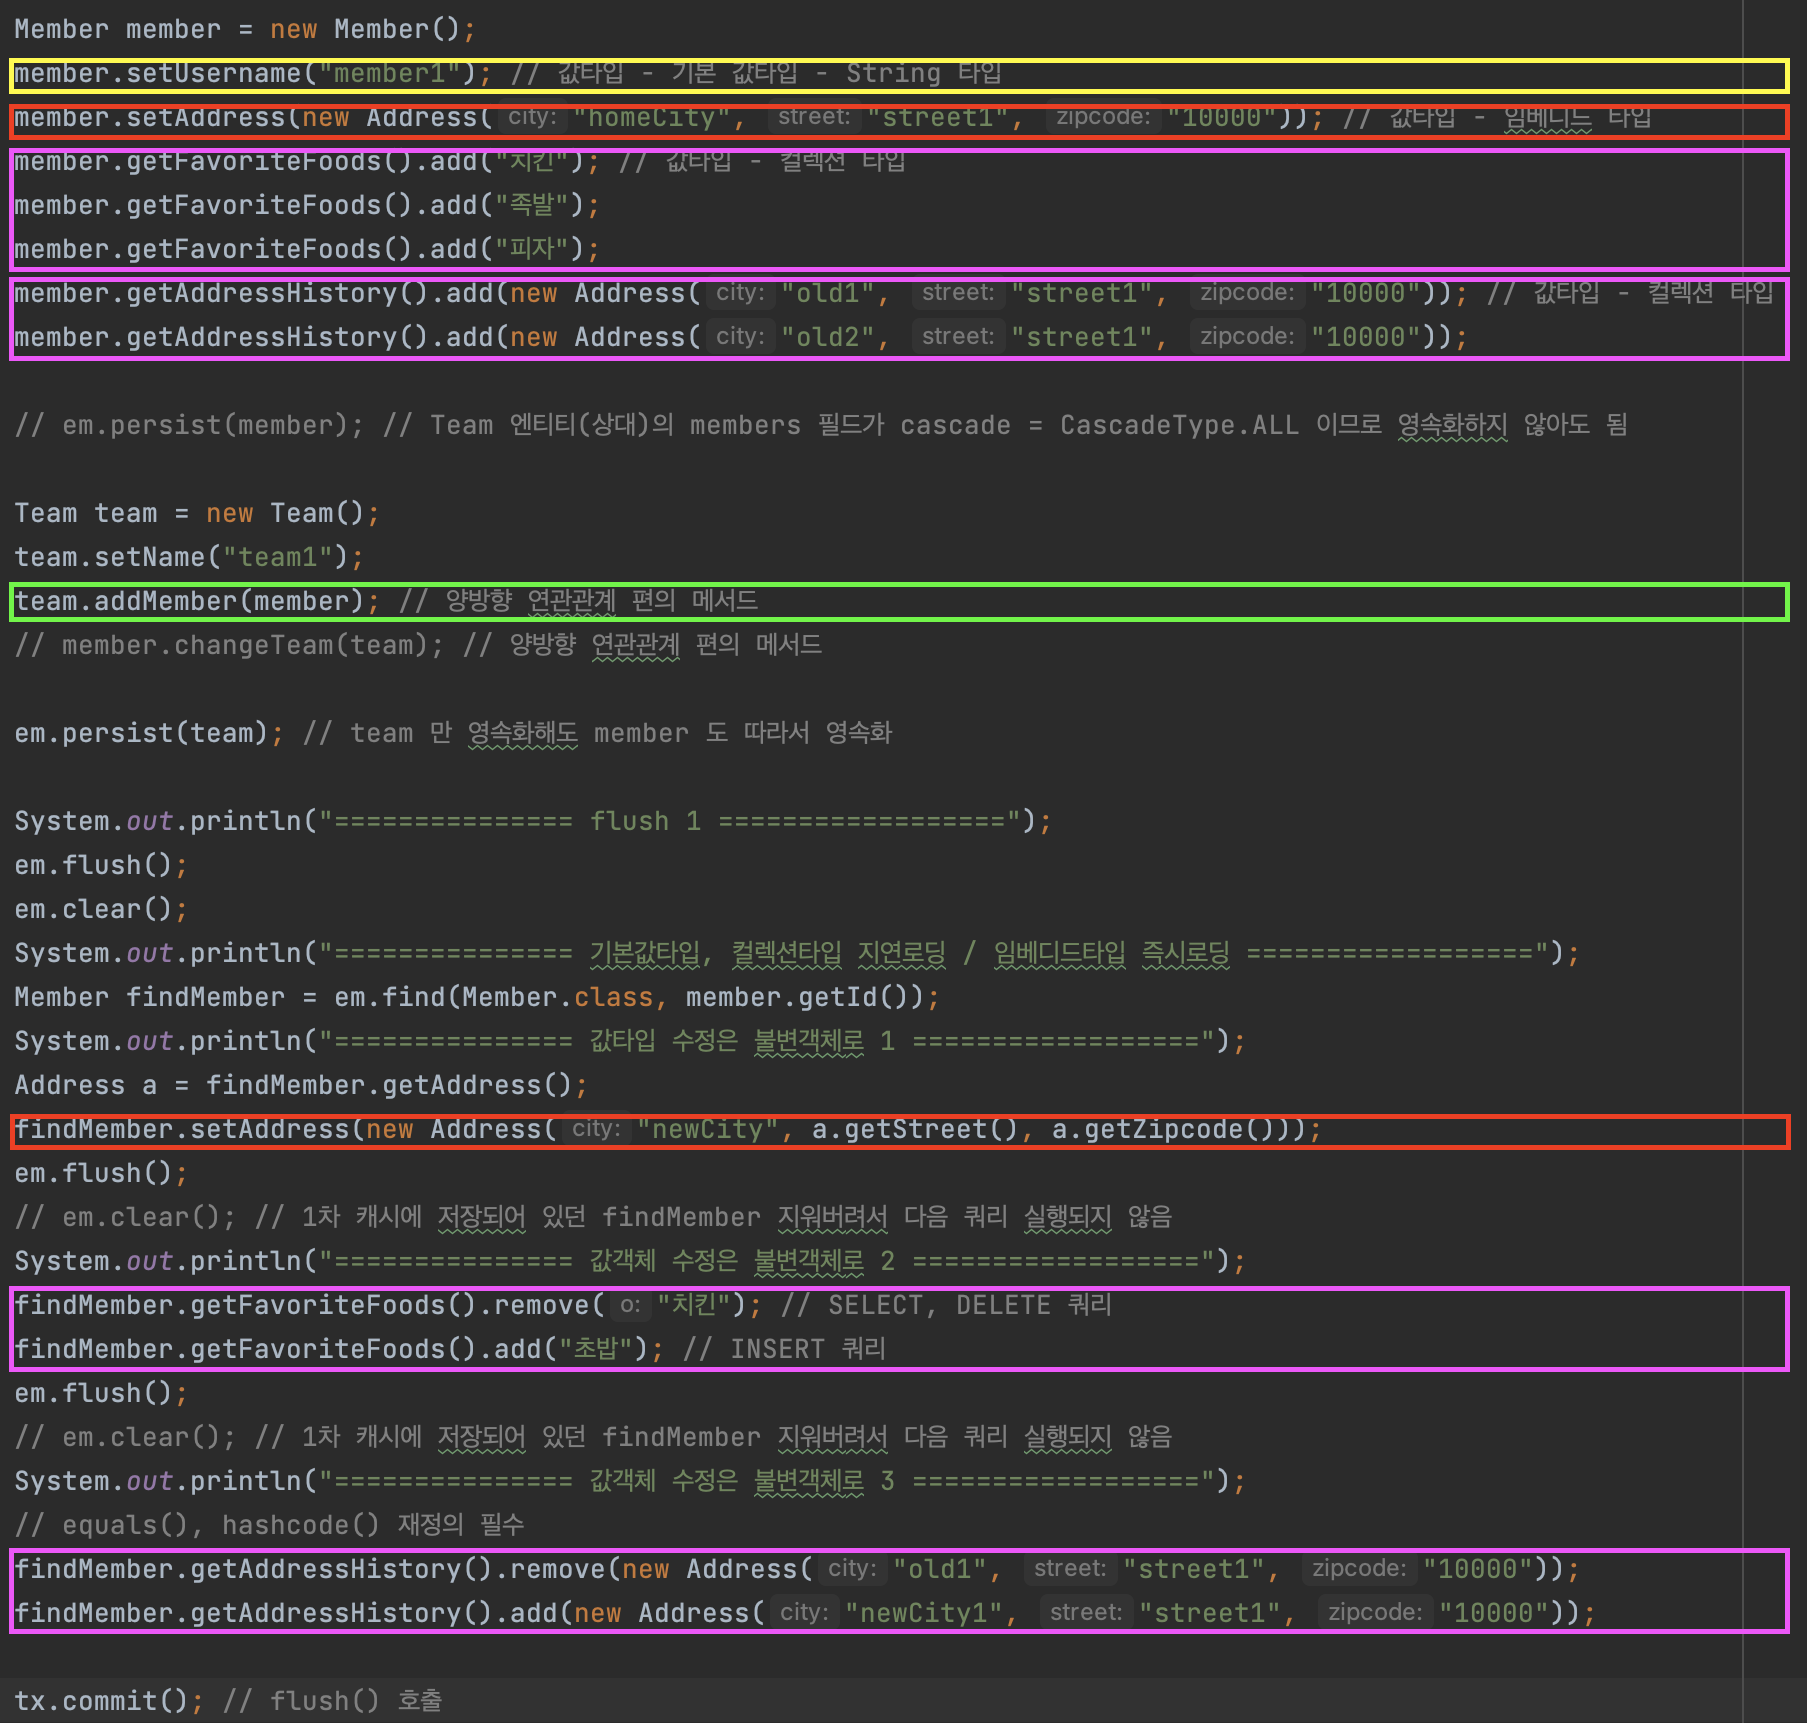The image size is (1807, 1723).
Task: Click the "newCity1" string in getAddressHistory().add line
Action: (924, 1613)
